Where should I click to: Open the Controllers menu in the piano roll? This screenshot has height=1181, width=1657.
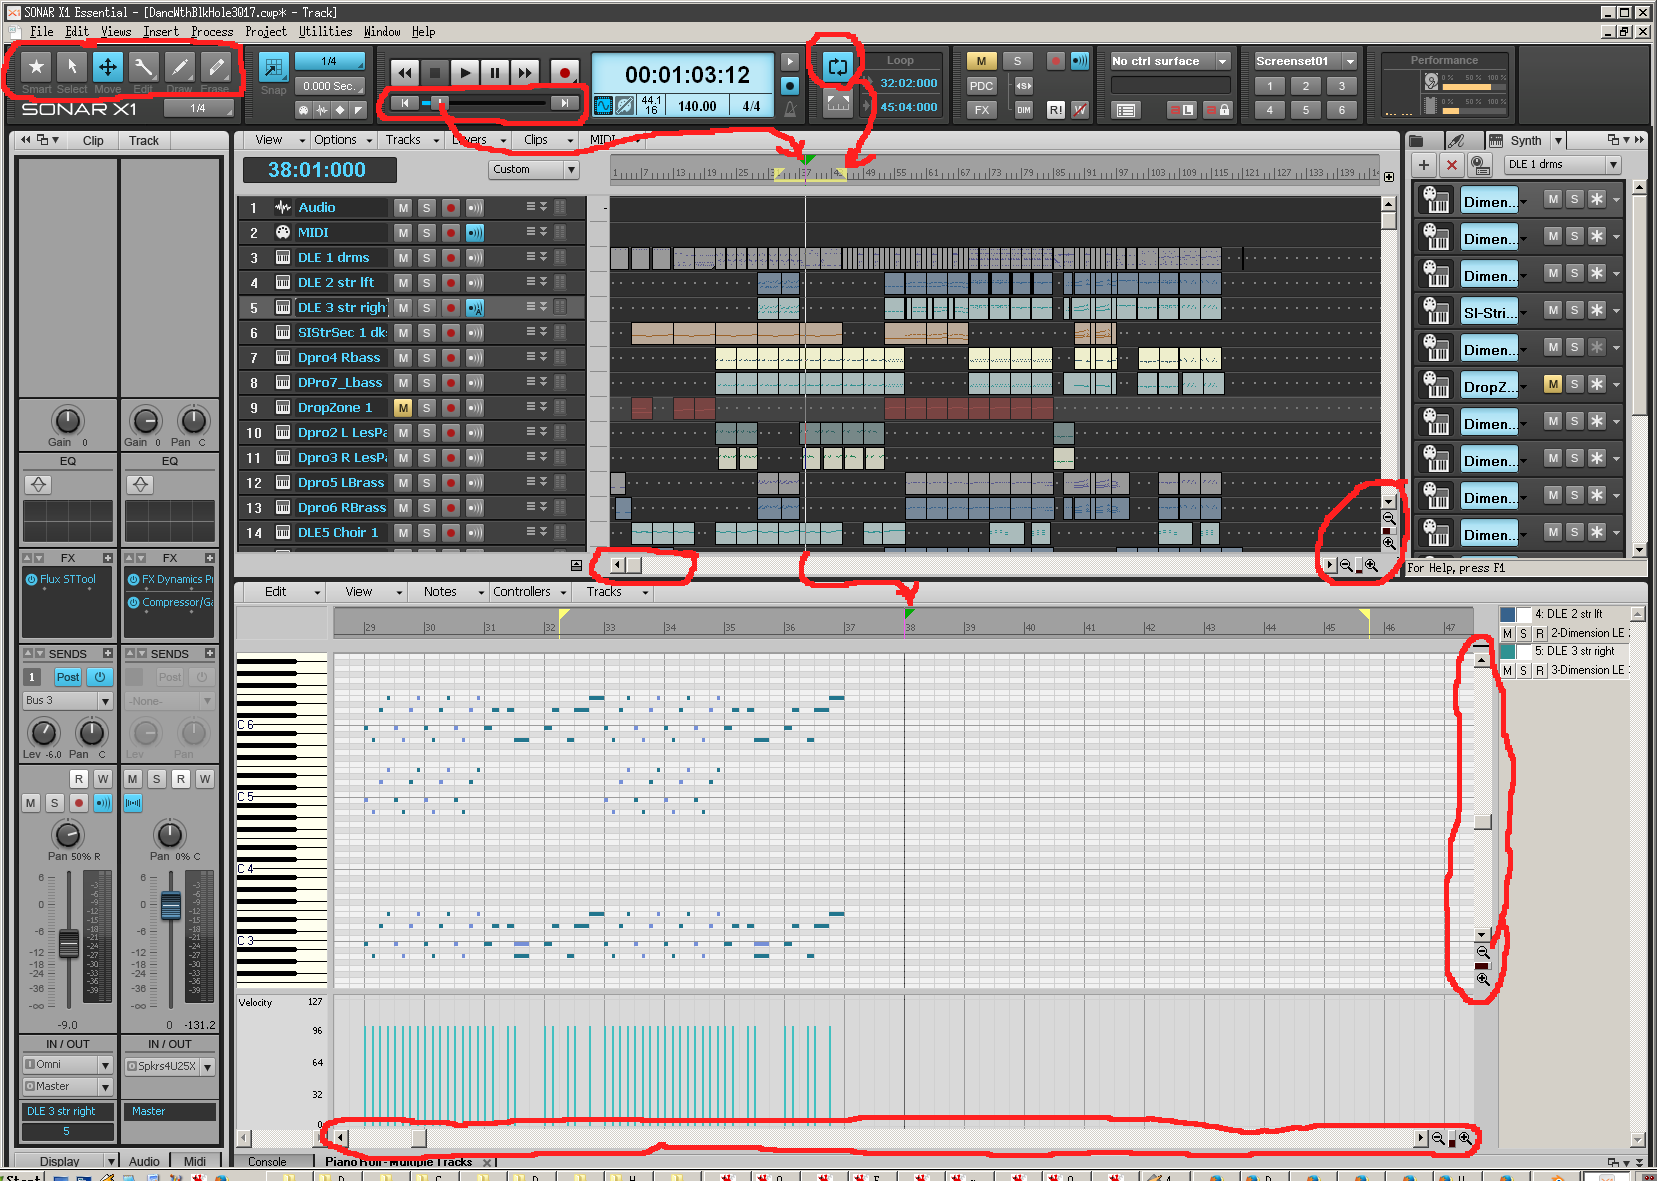pos(528,592)
